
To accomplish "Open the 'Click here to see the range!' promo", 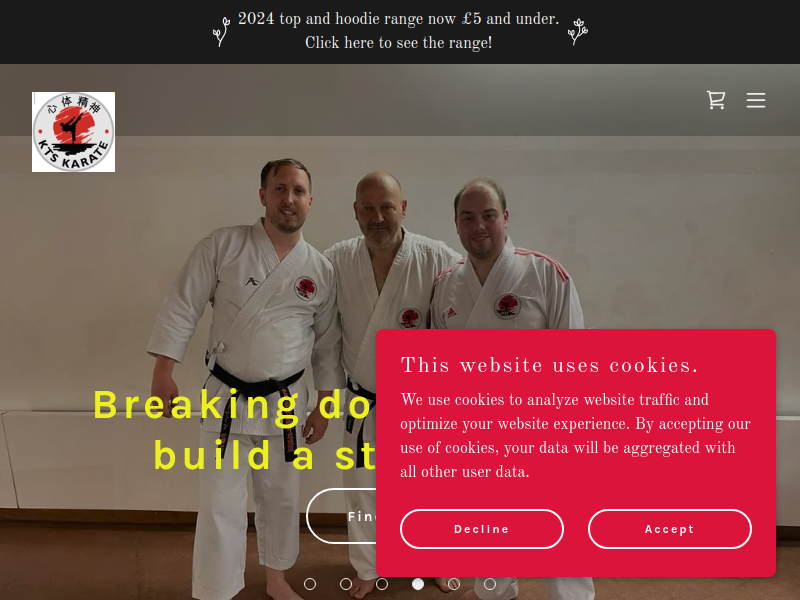I will point(398,43).
